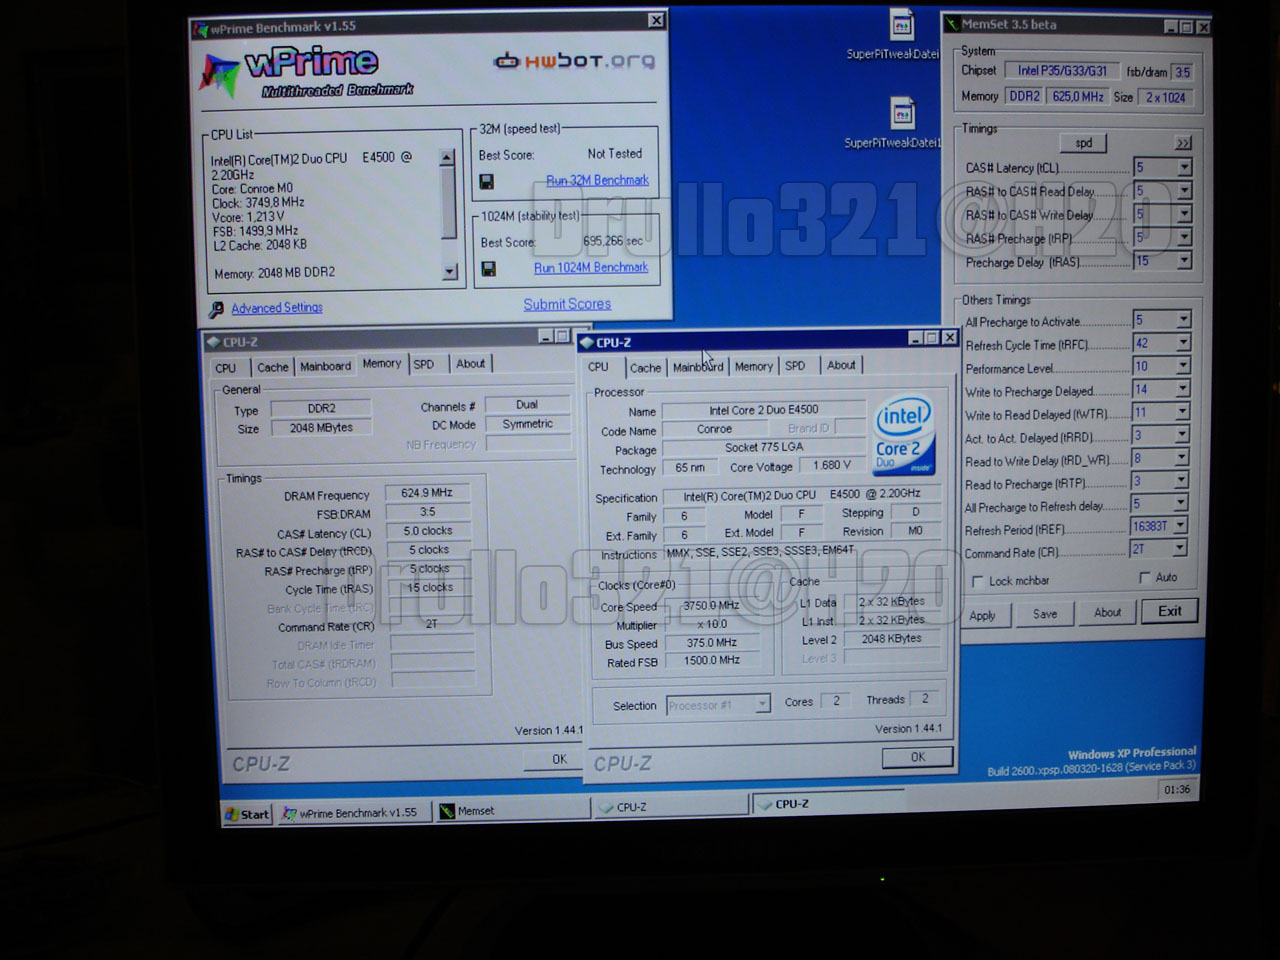
Task: Open Write to Read Delayed (tWTR) dropdown
Action: coord(1183,412)
